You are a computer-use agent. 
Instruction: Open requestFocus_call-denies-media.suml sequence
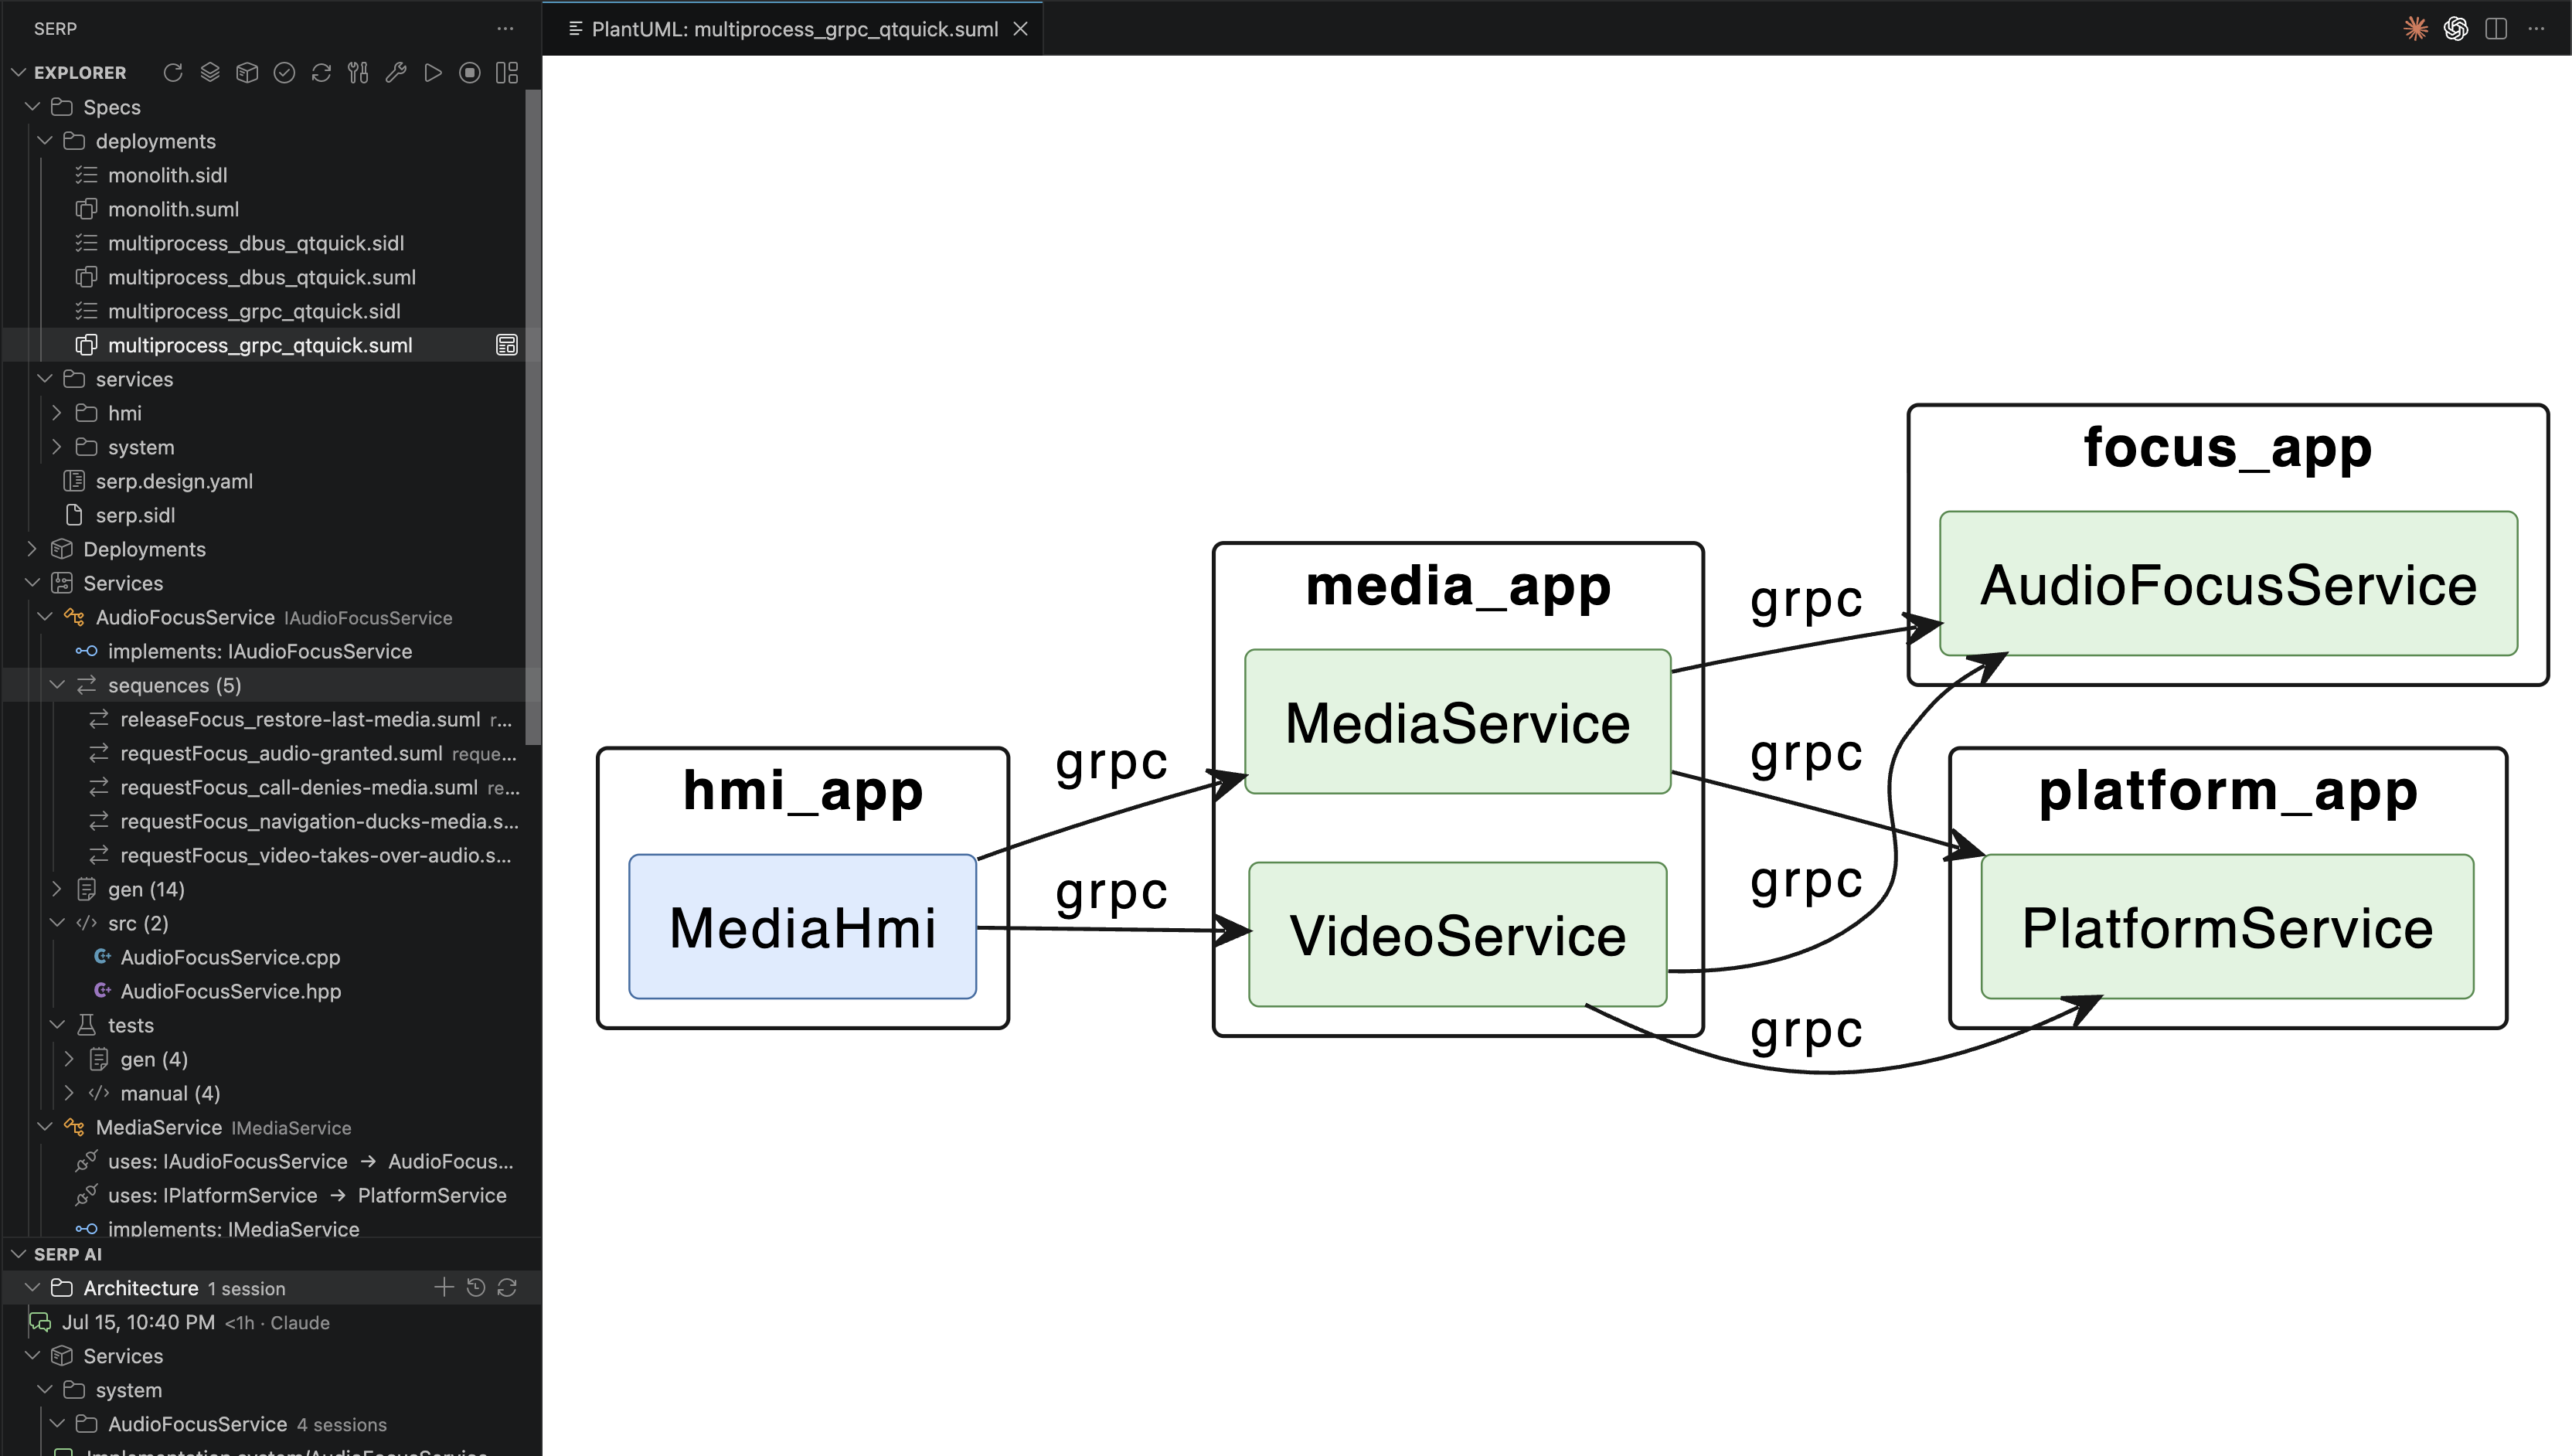click(x=265, y=787)
